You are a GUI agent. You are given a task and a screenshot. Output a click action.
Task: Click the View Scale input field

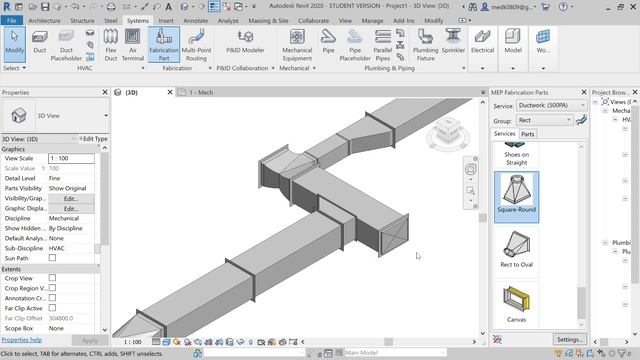[x=71, y=158]
